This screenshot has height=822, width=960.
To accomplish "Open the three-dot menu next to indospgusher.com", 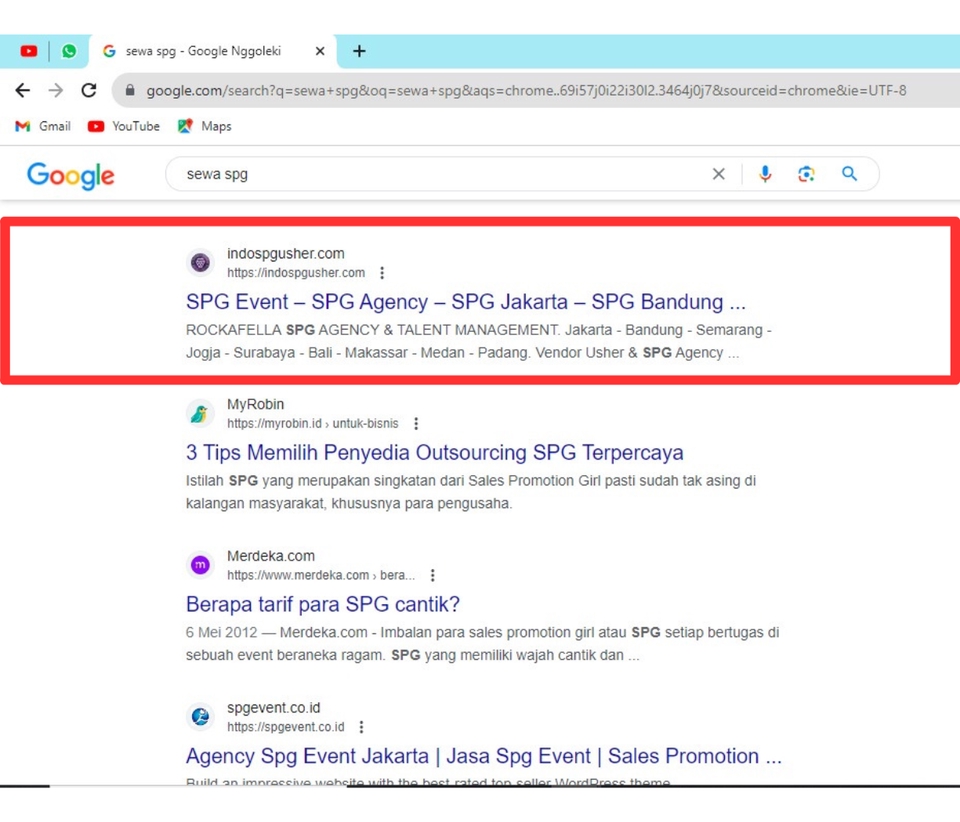I will point(382,272).
